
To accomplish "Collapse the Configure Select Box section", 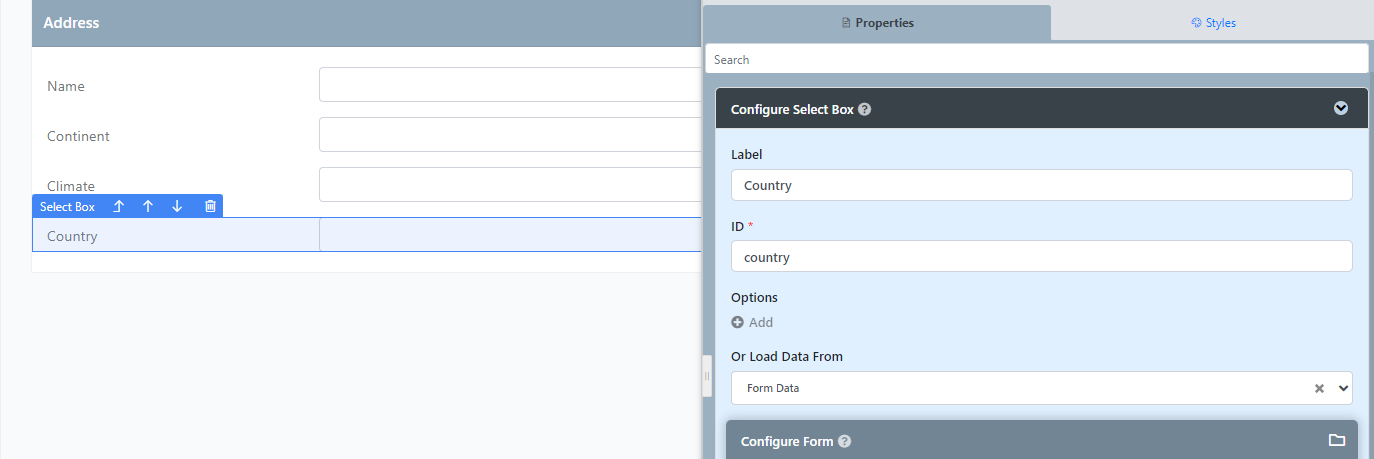I will 1341,108.
